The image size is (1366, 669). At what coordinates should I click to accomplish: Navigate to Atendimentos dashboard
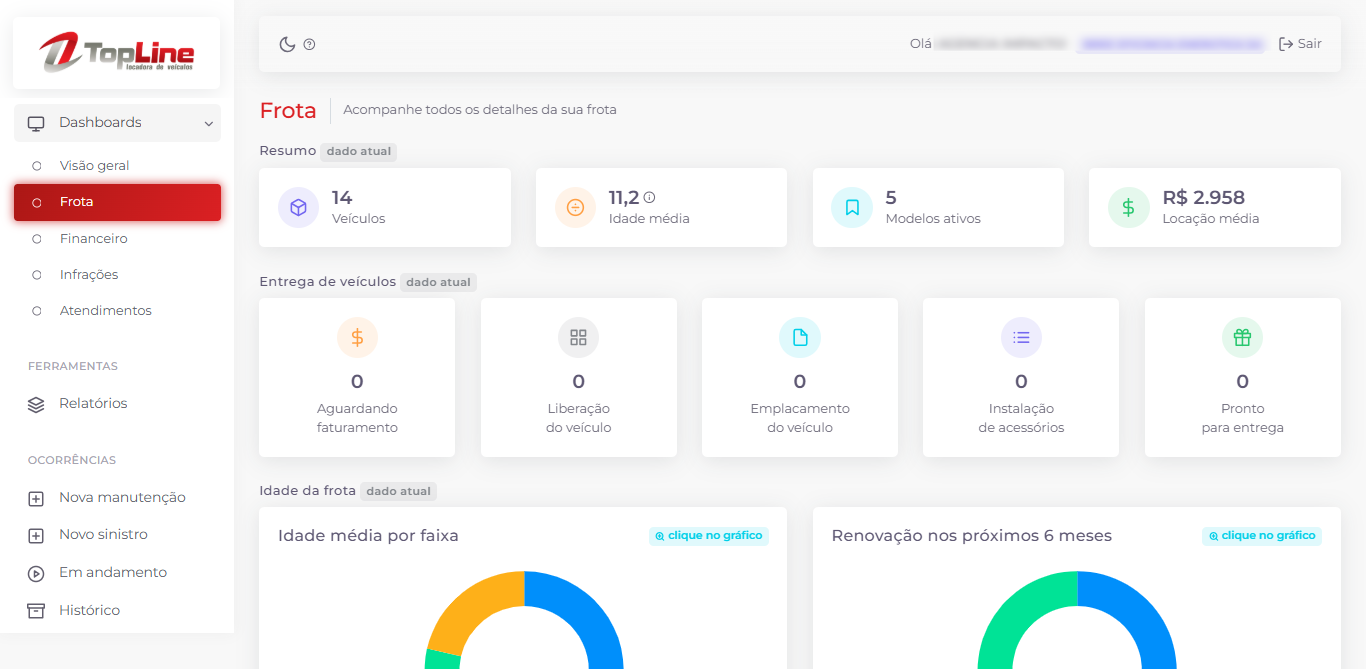(x=106, y=311)
